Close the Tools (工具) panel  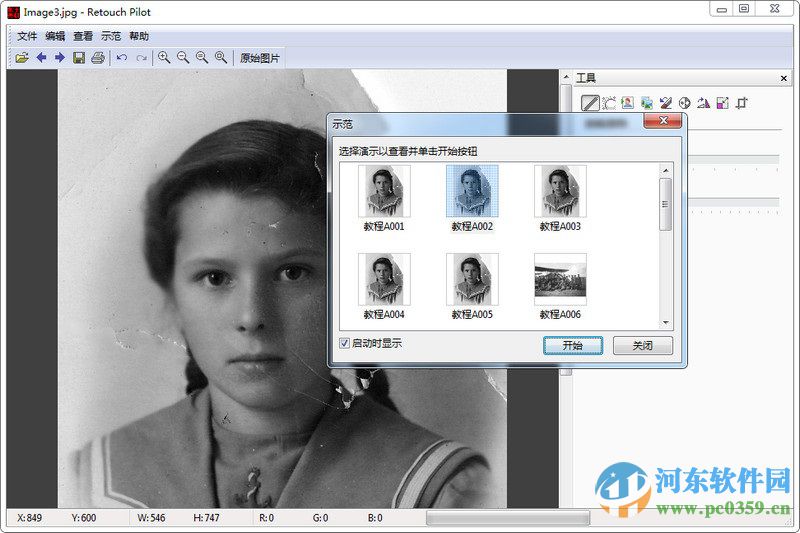coord(784,79)
